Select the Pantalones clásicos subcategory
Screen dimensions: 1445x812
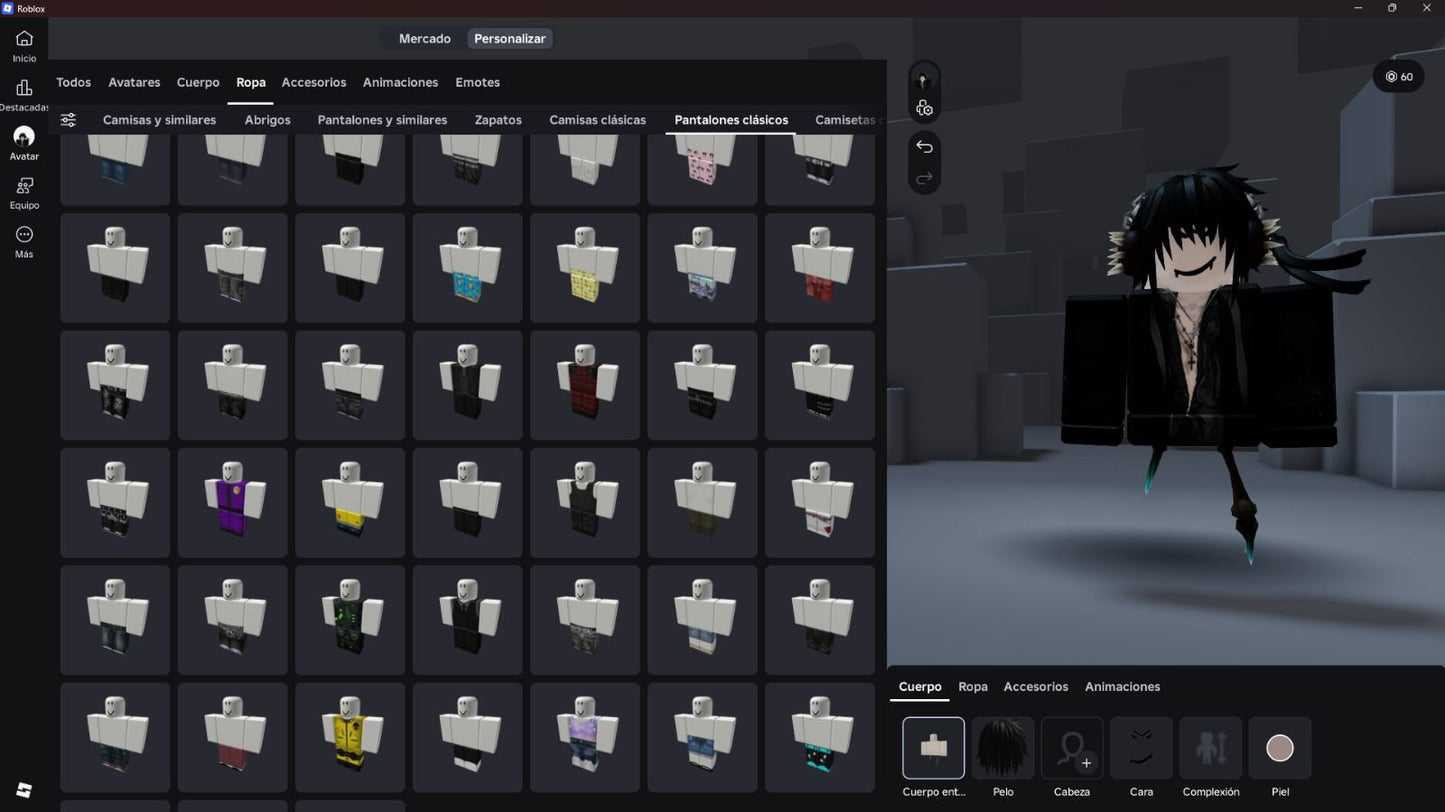731,120
